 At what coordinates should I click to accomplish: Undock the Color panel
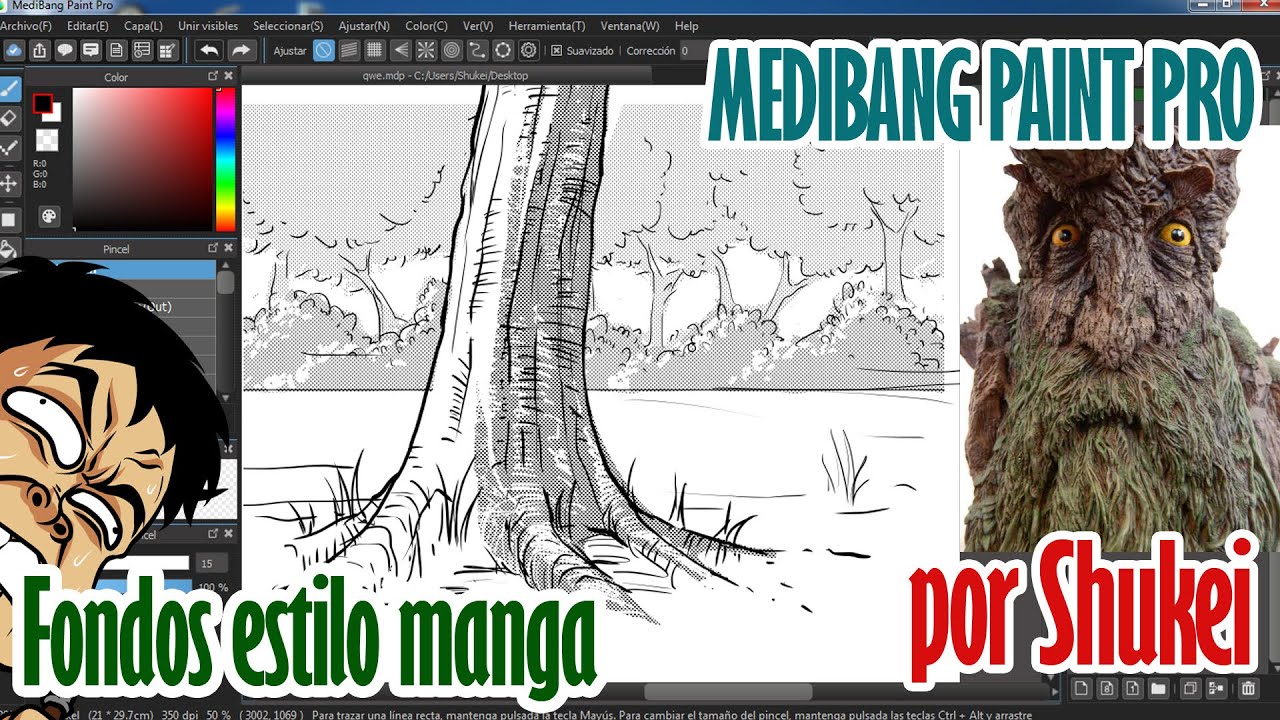tap(213, 76)
